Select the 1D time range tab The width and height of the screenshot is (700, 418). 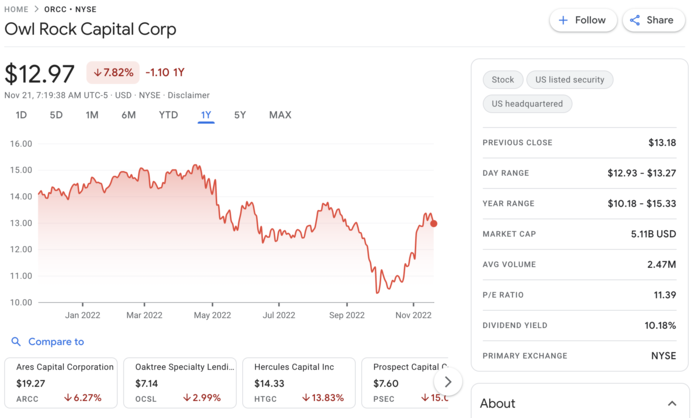click(21, 115)
